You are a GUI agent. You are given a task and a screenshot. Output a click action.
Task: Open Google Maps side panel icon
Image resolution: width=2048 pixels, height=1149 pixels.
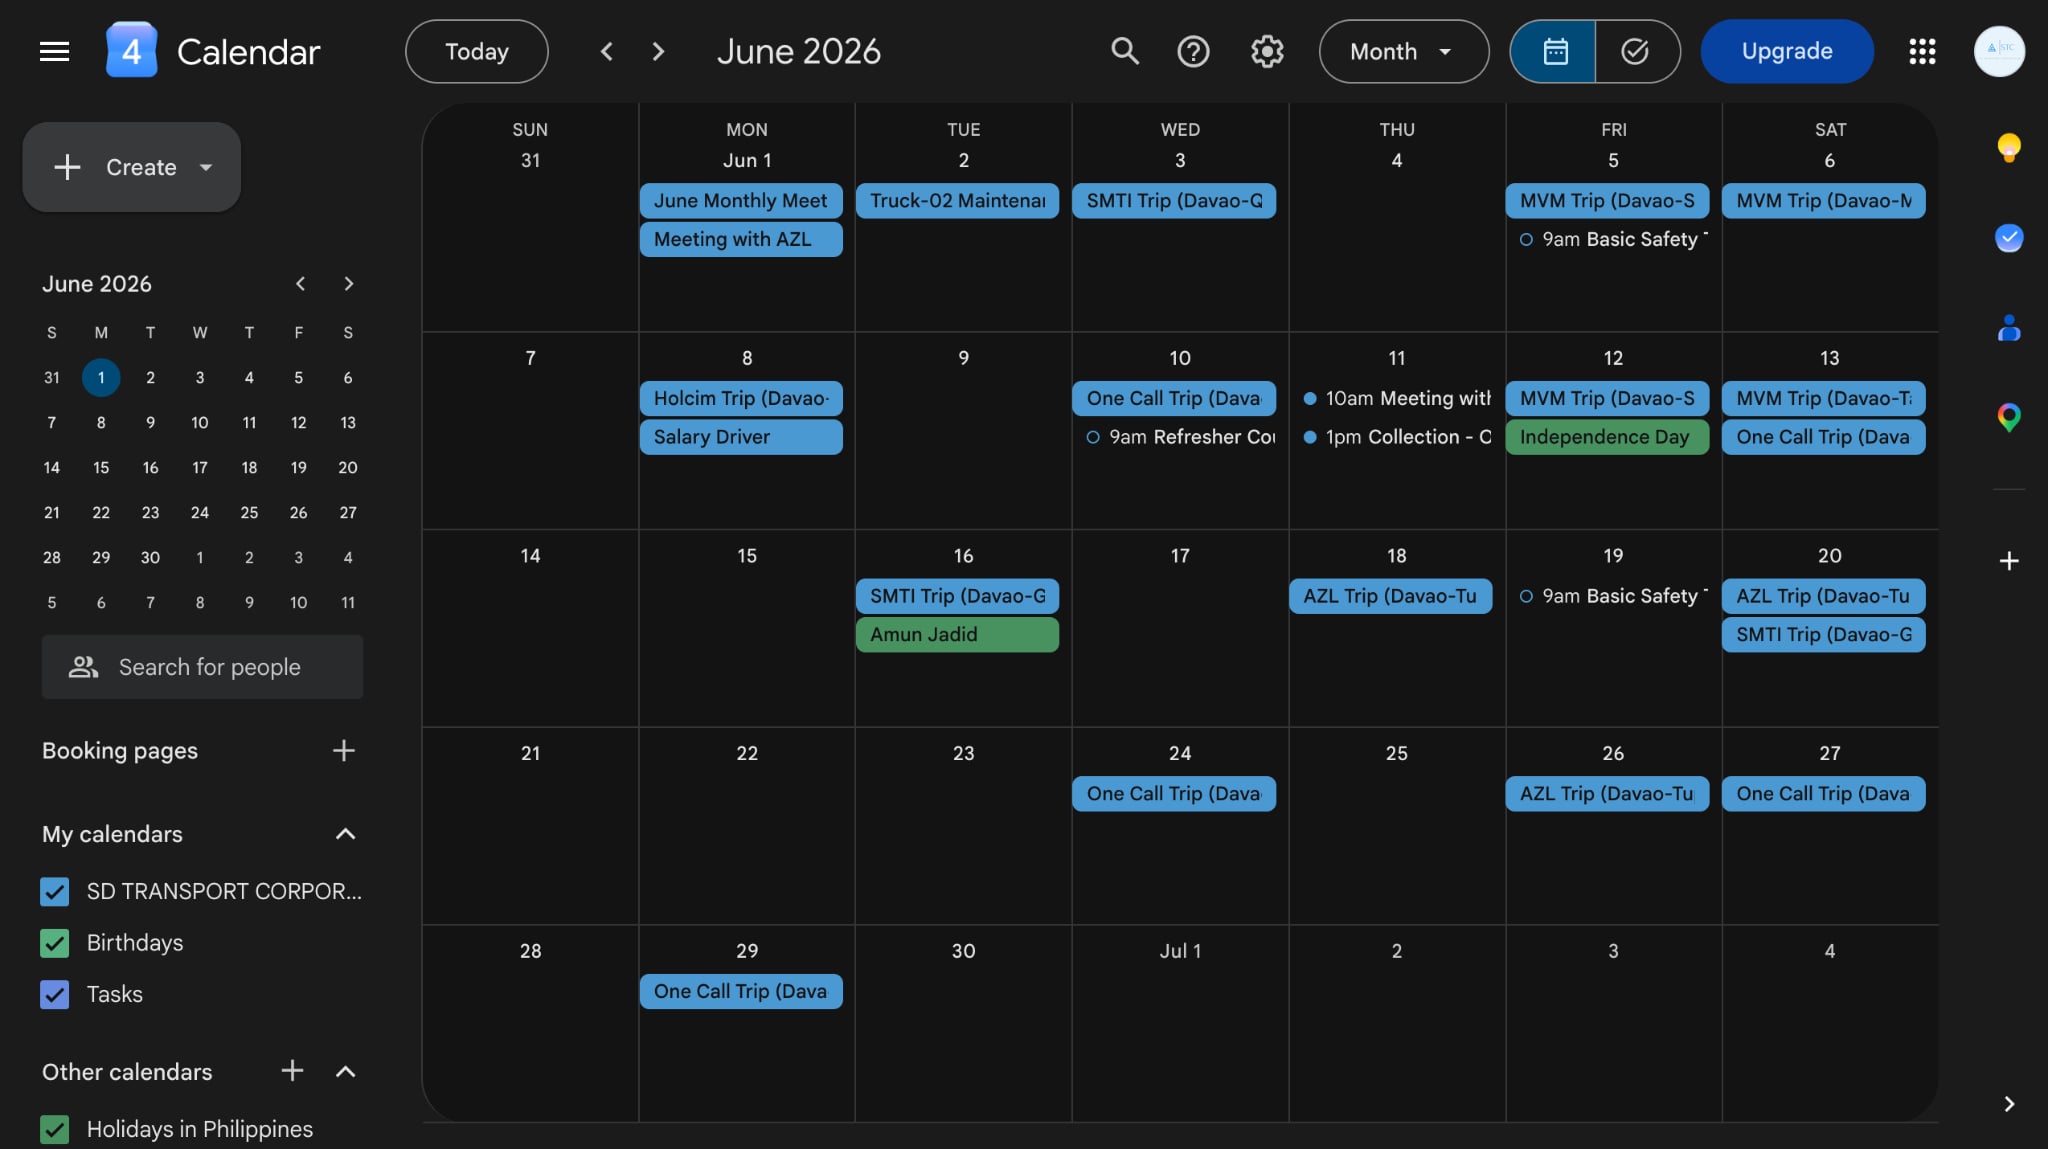[2009, 416]
